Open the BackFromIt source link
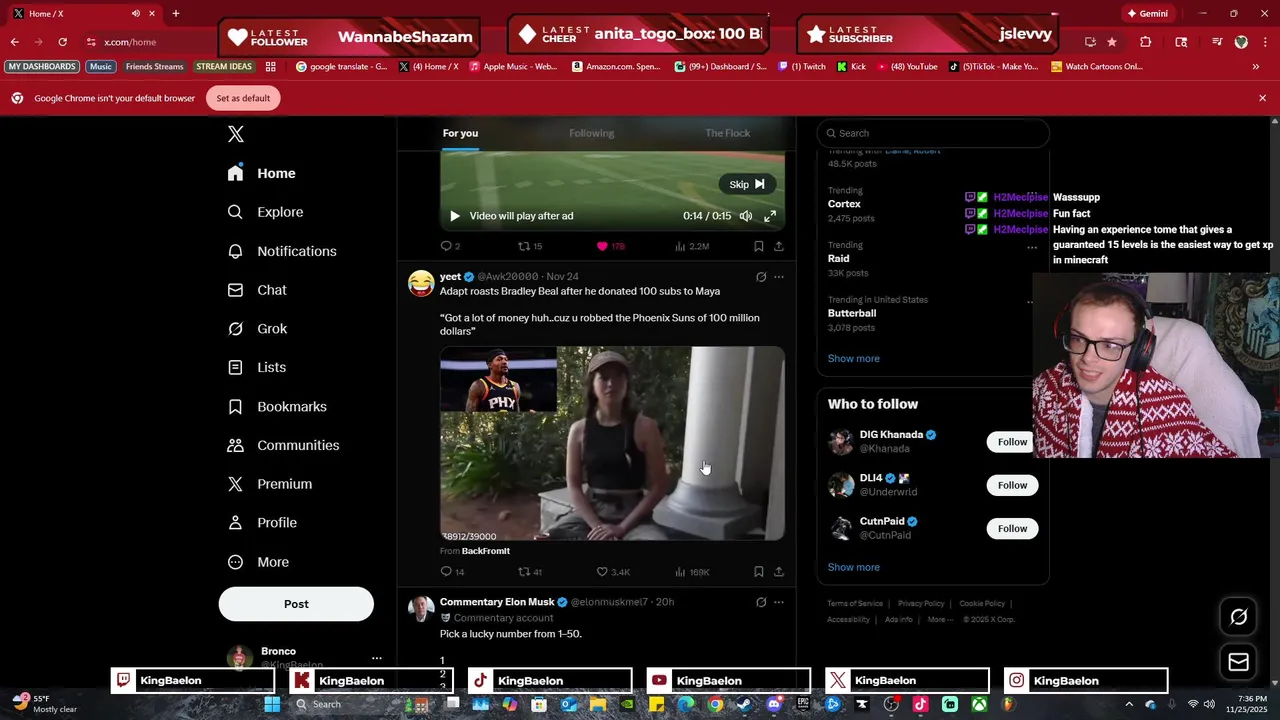 486,551
